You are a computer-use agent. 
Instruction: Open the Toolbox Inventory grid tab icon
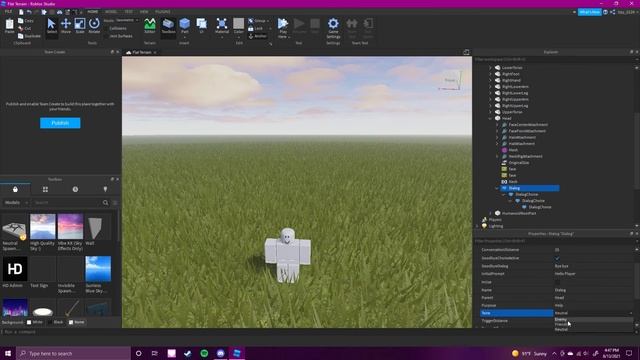coord(45,189)
